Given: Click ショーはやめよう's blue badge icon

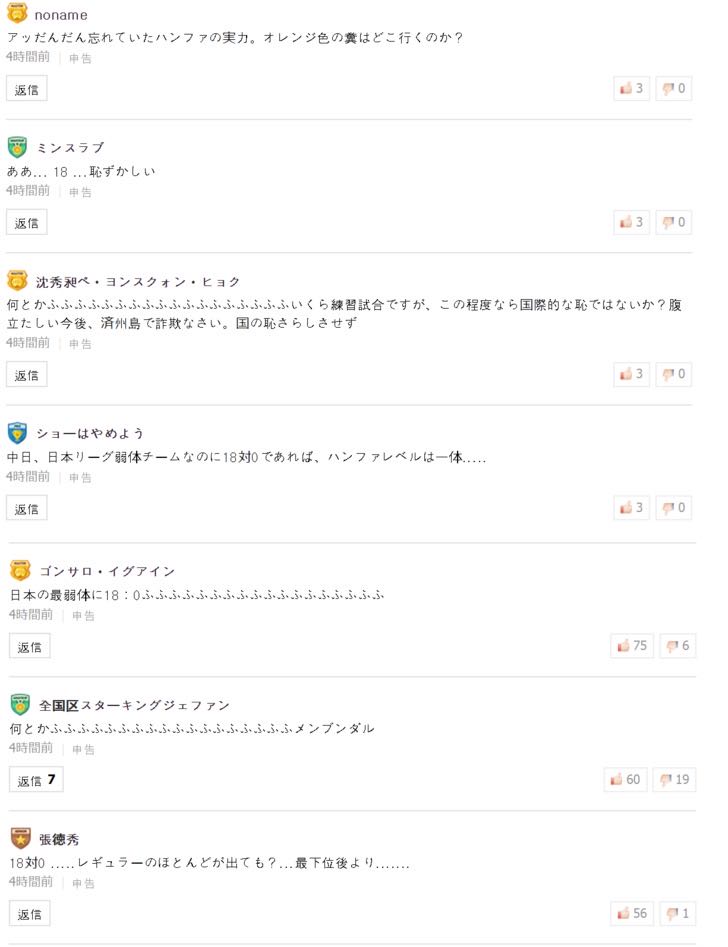Looking at the screenshot, I should [x=17, y=433].
